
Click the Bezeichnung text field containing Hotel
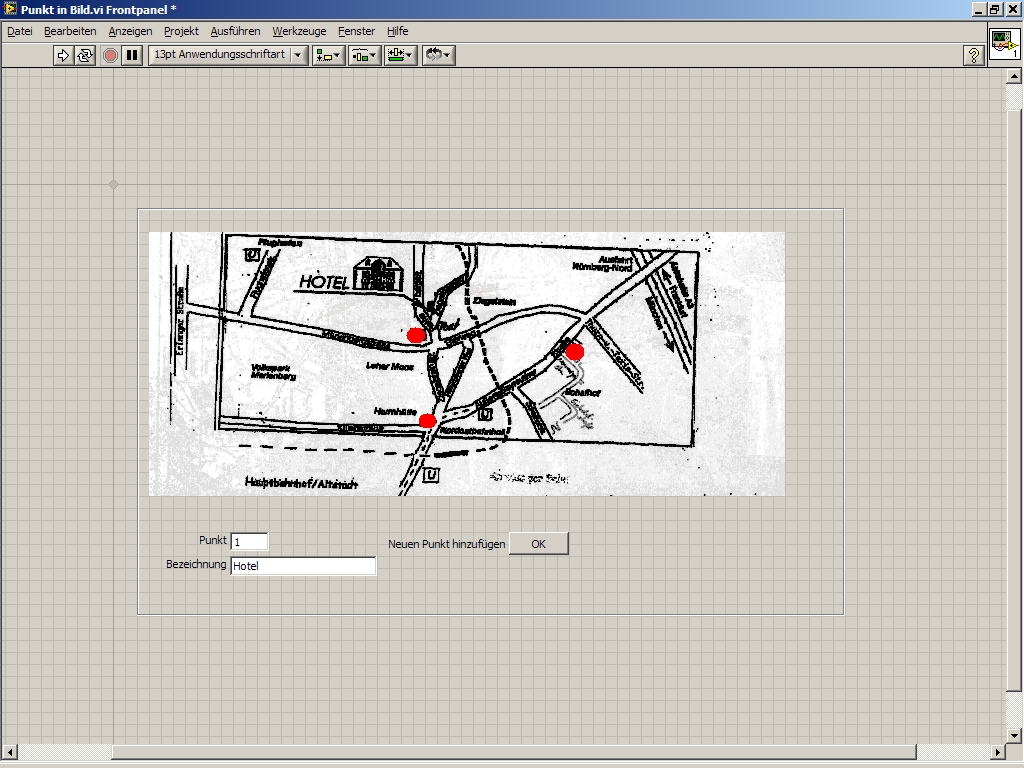point(303,566)
